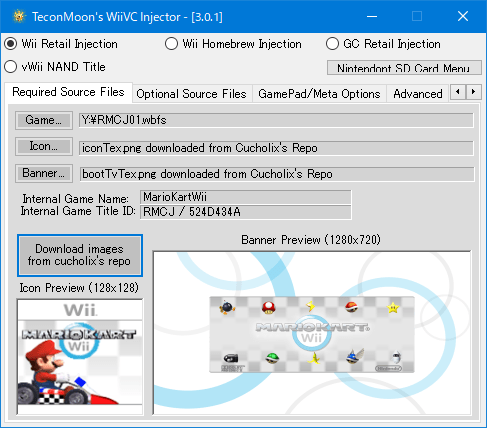Image resolution: width=487 pixels, height=428 pixels.
Task: Close the WiiVC Injector window
Action: (x=463, y=16)
